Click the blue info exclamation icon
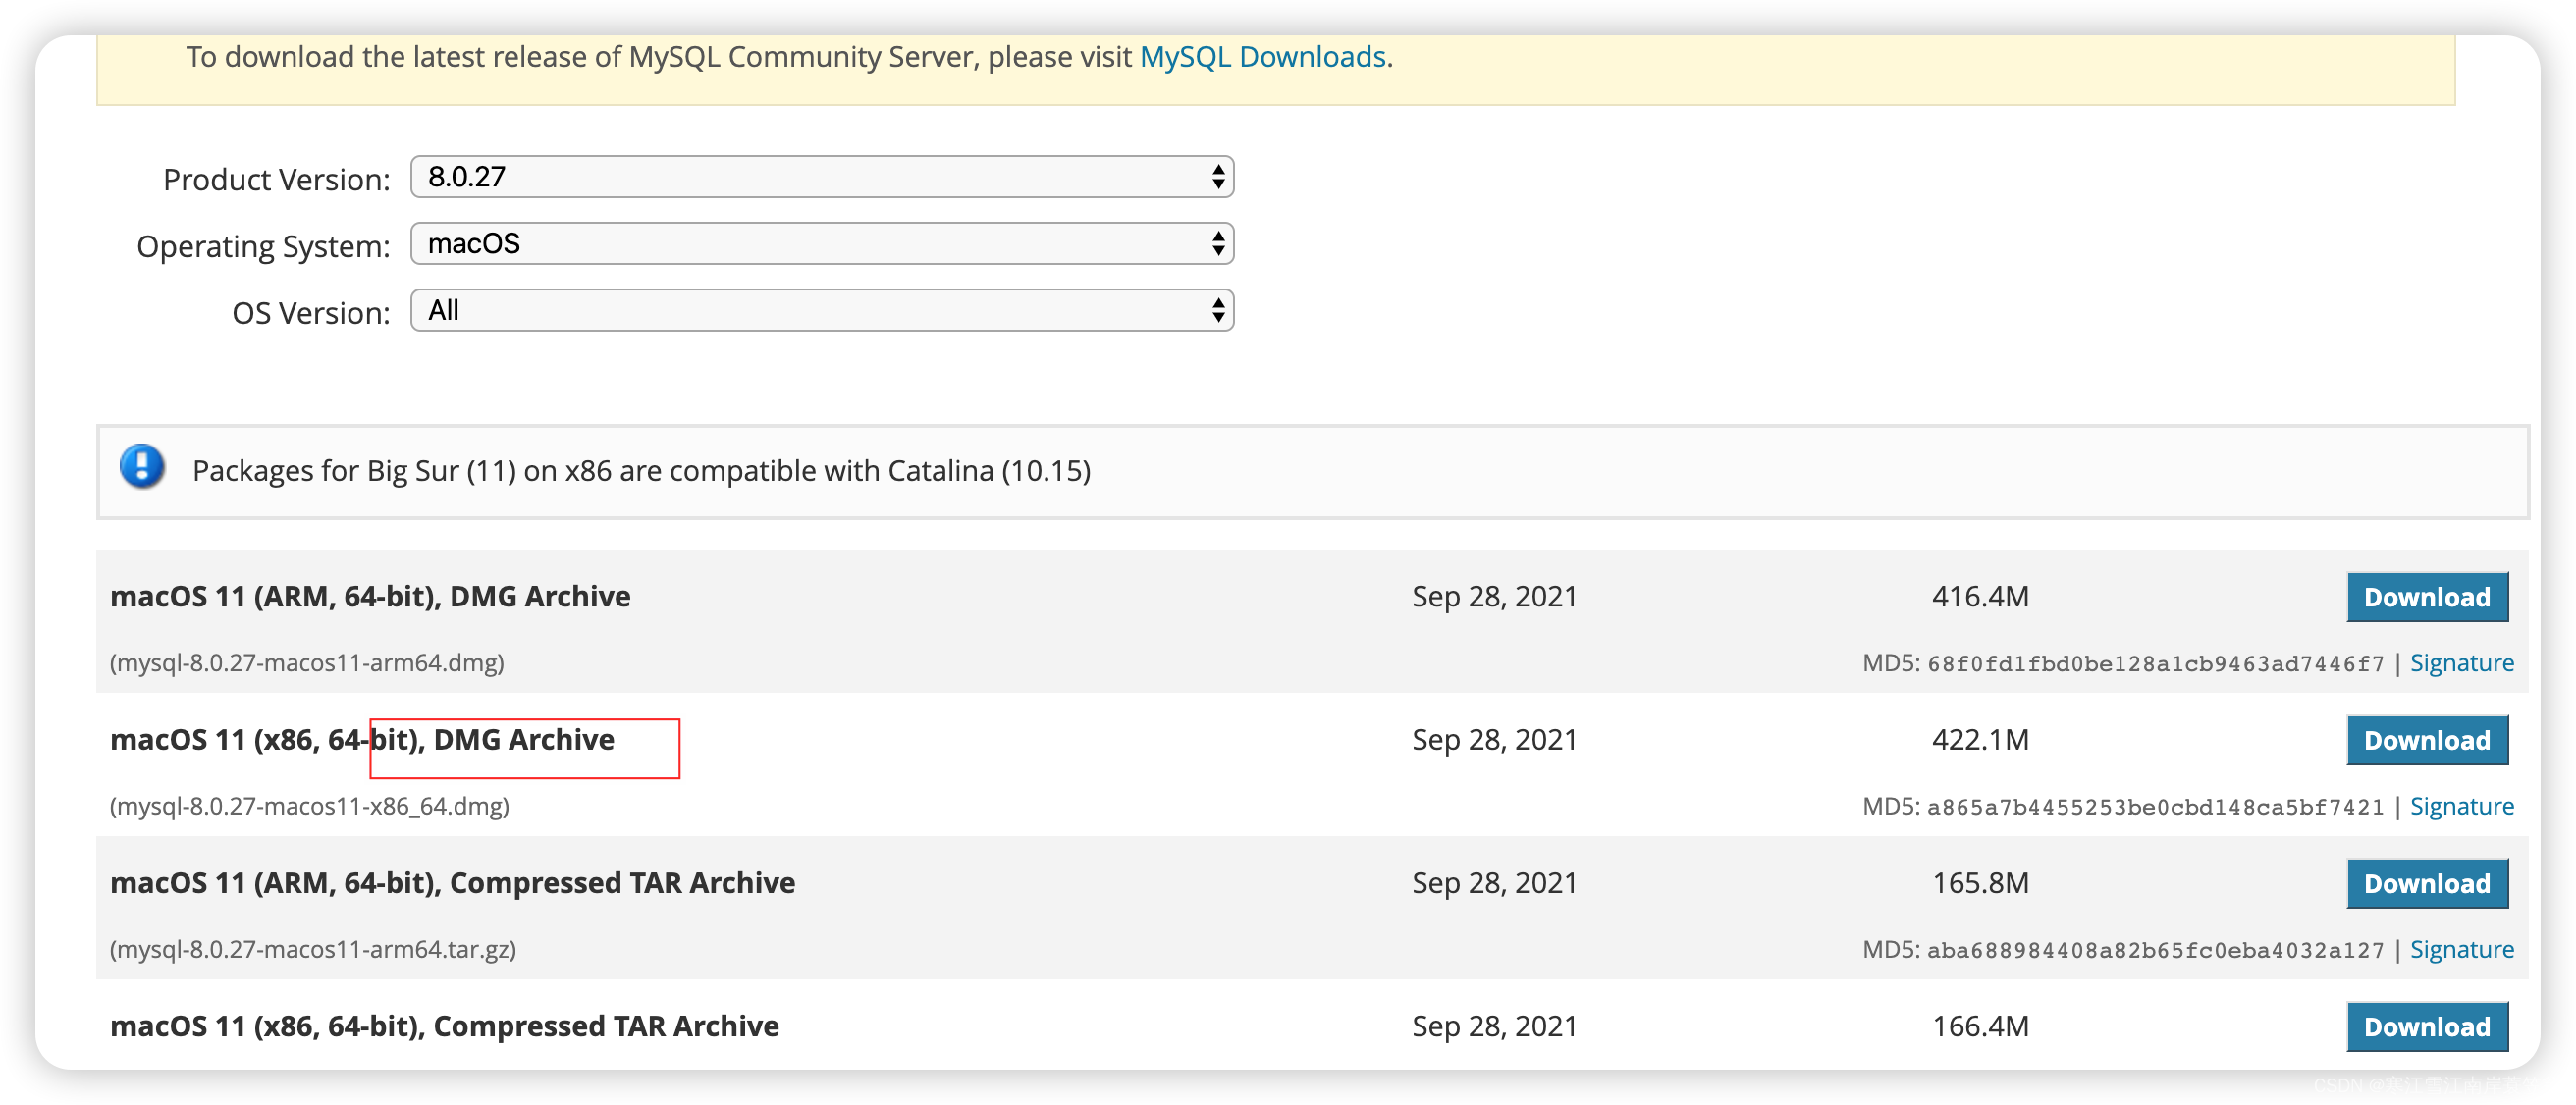Image resolution: width=2576 pixels, height=1105 pixels. [x=142, y=467]
